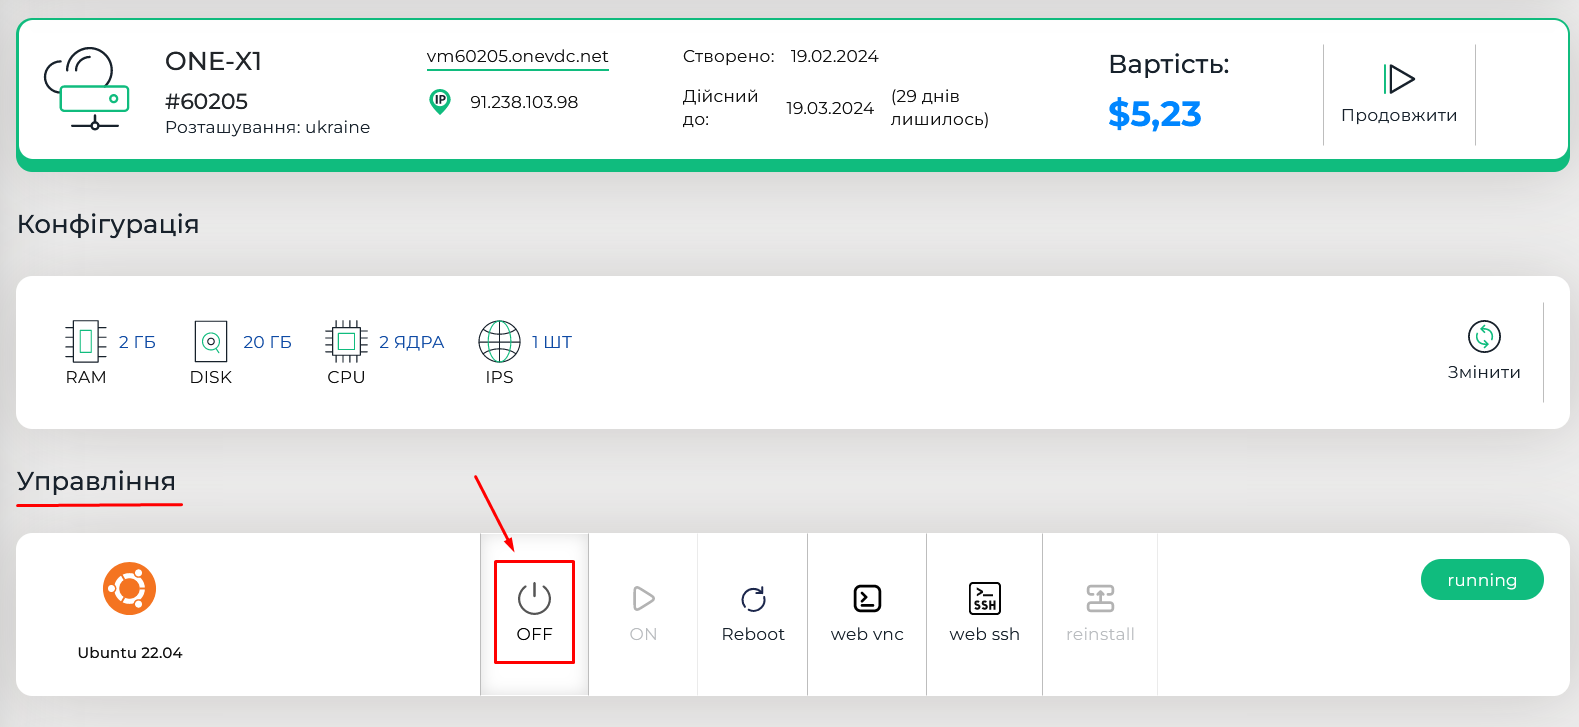Select the Конфігурація section heading
Screen dimensions: 1579x727
click(x=108, y=224)
